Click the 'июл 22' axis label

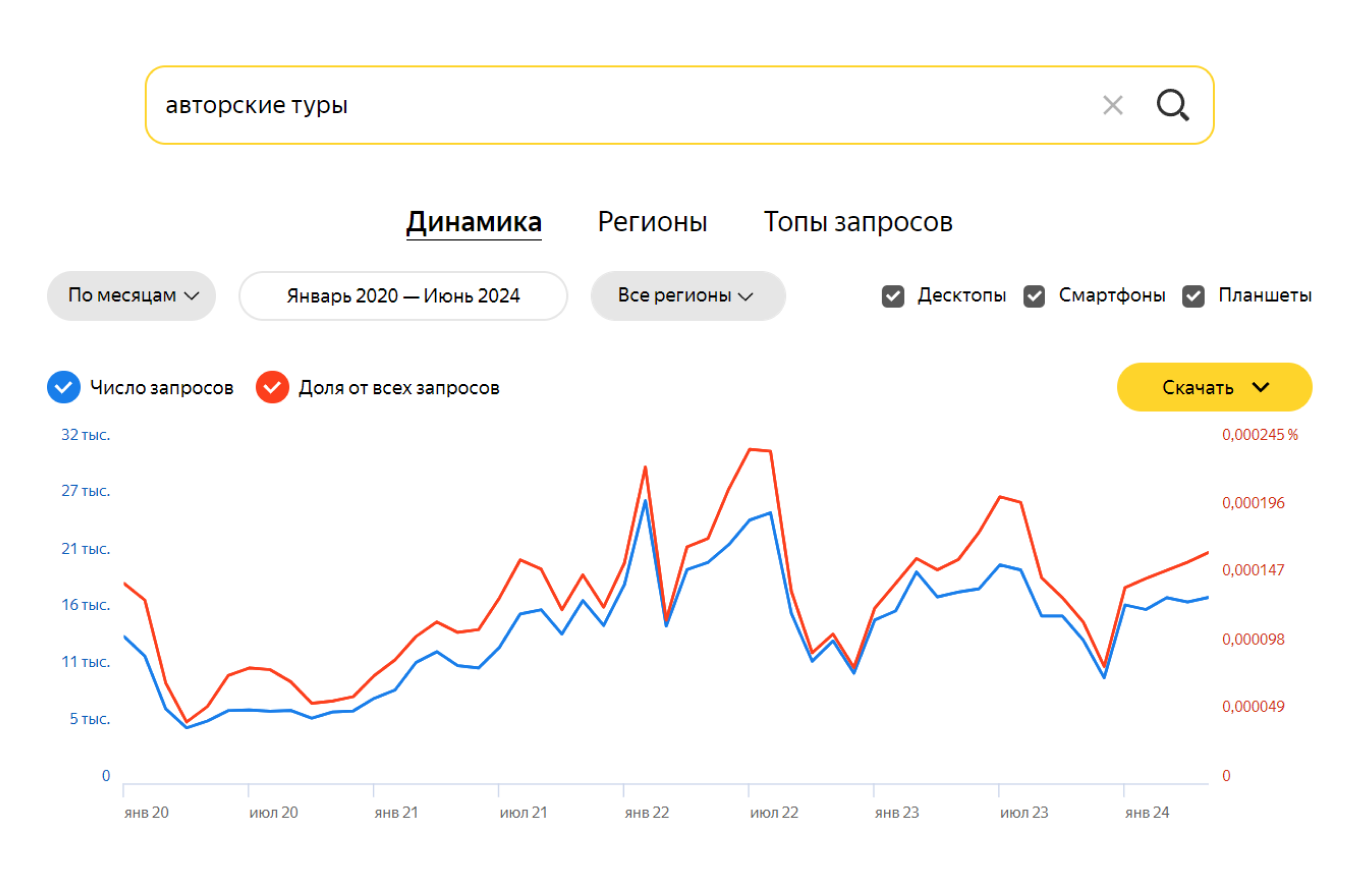774,813
